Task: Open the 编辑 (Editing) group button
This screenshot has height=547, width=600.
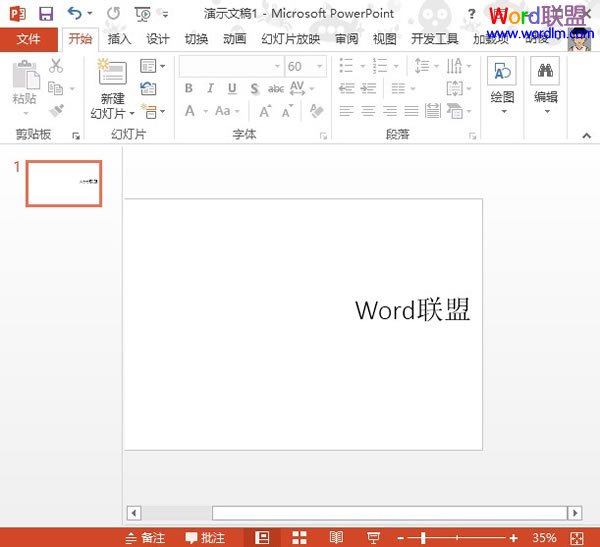Action: click(x=545, y=87)
